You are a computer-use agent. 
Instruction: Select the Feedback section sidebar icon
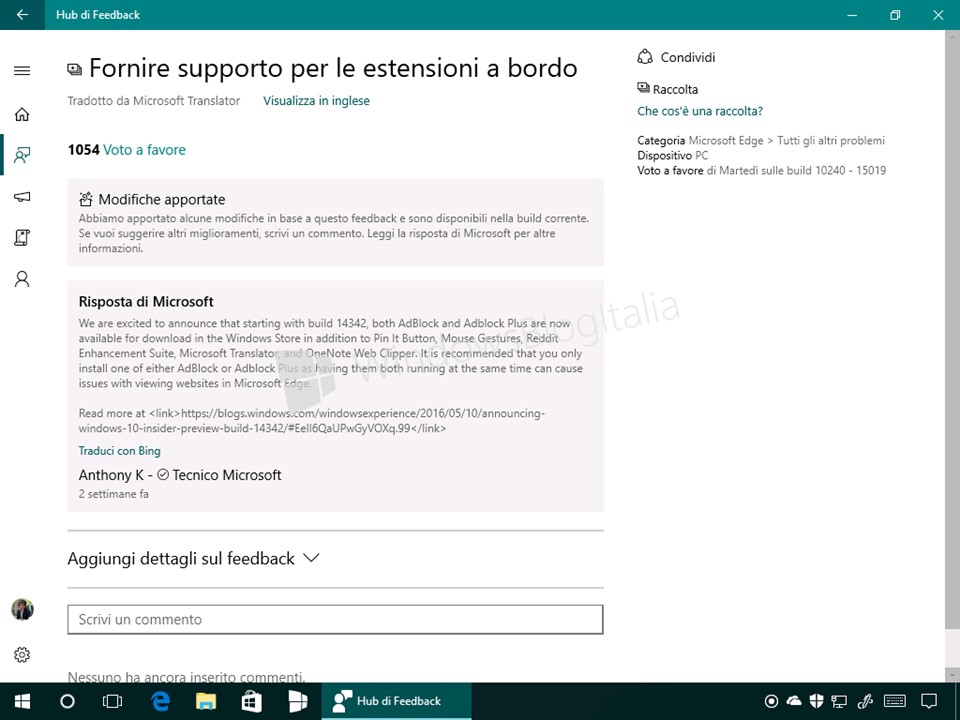coord(22,155)
